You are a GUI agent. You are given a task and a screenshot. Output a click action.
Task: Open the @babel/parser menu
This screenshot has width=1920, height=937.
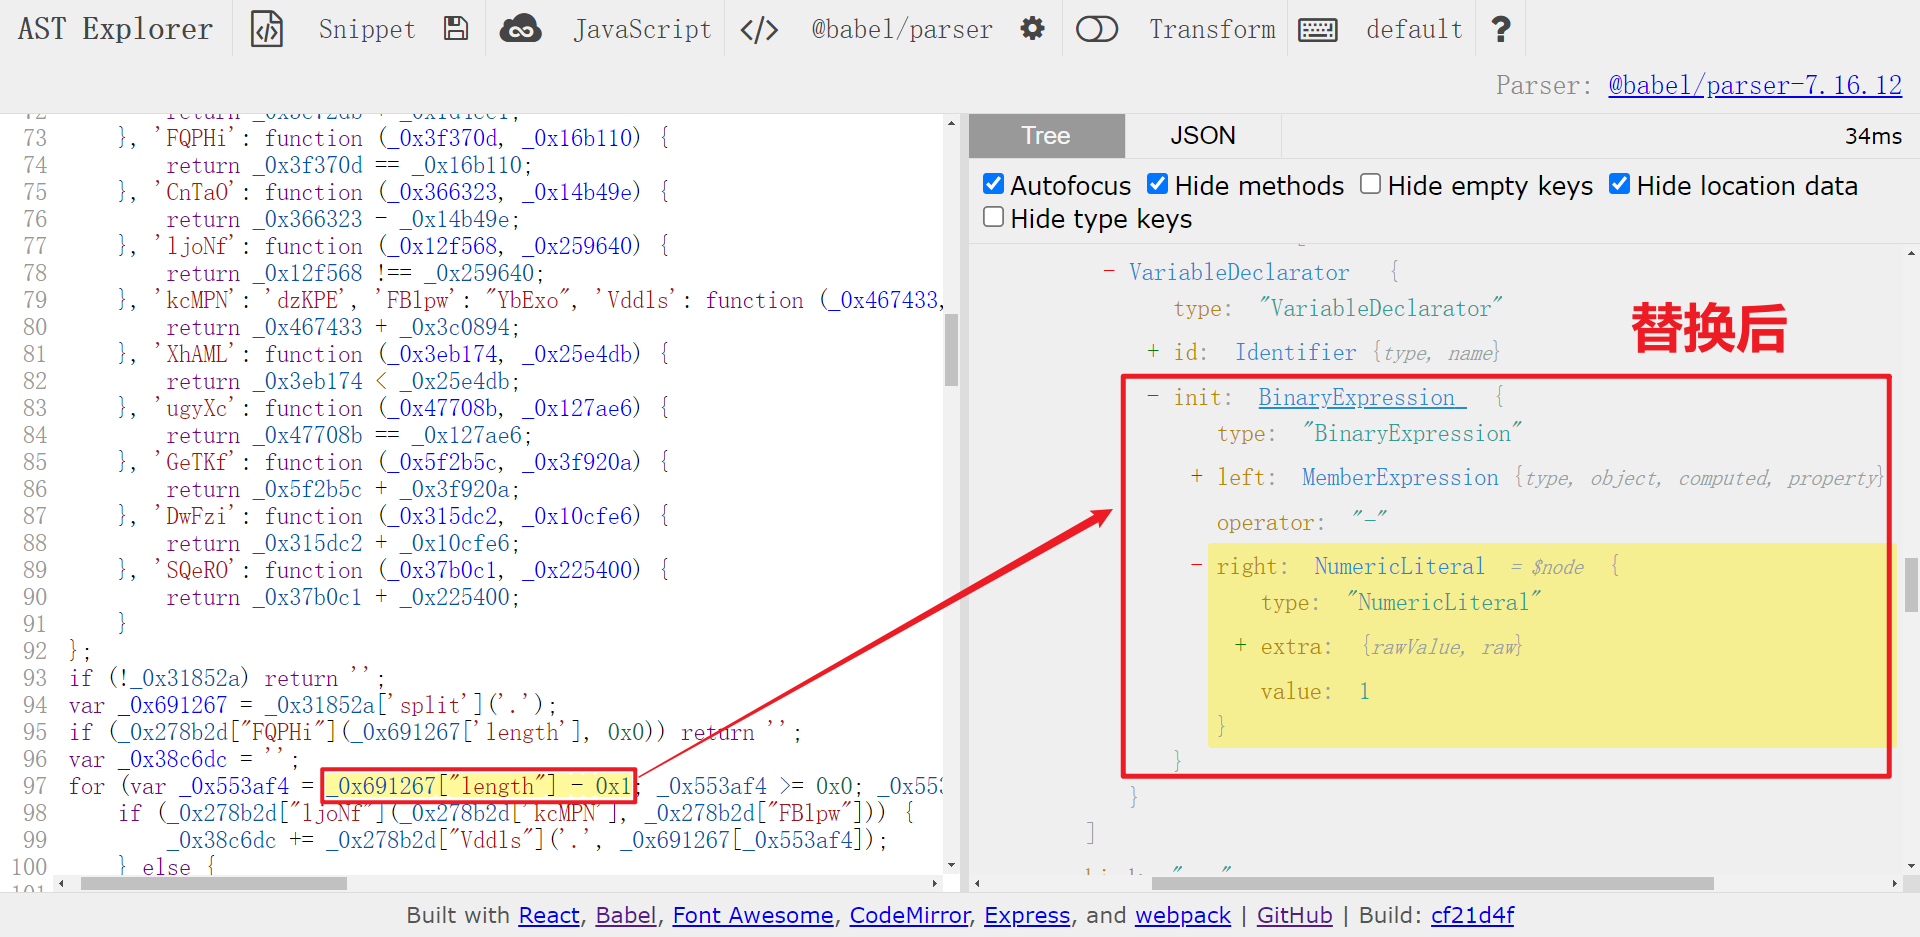(902, 29)
